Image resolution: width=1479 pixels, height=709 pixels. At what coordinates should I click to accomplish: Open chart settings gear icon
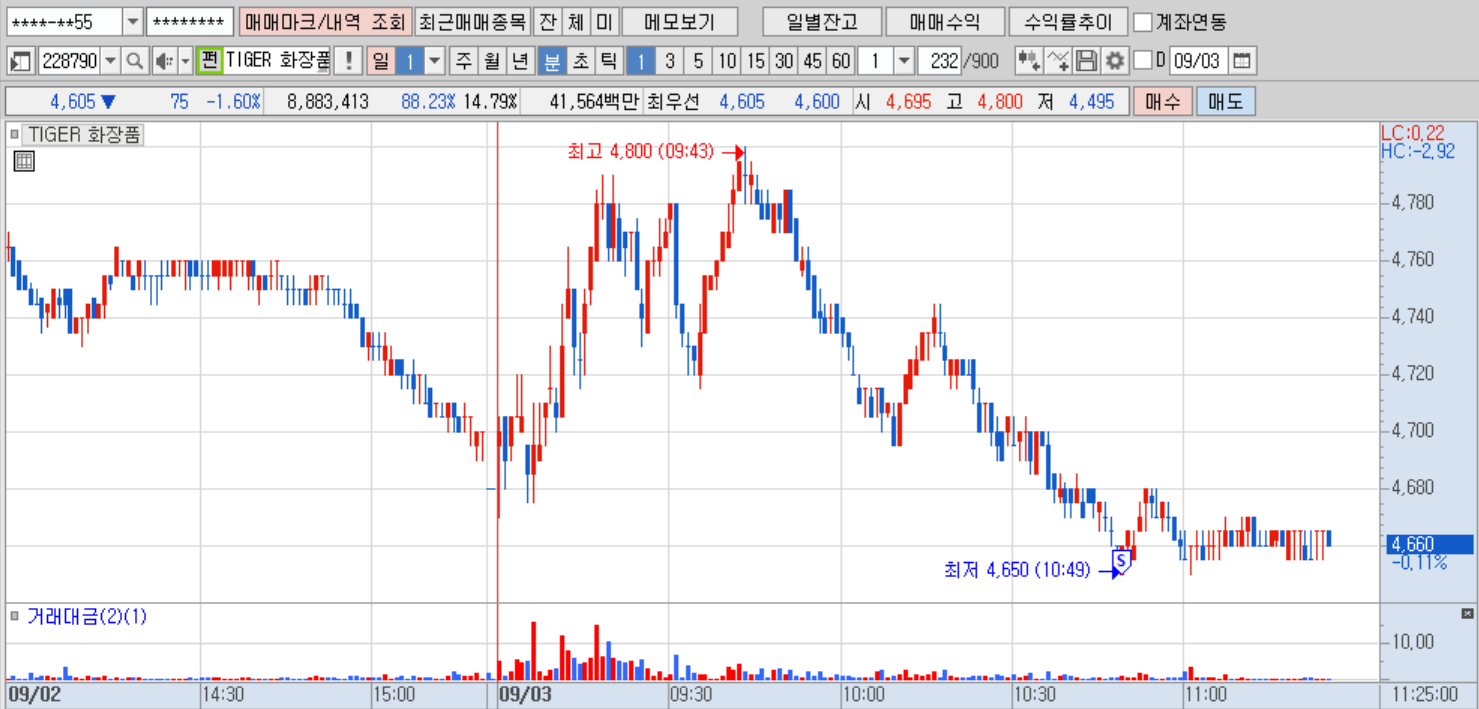[x=1114, y=61]
